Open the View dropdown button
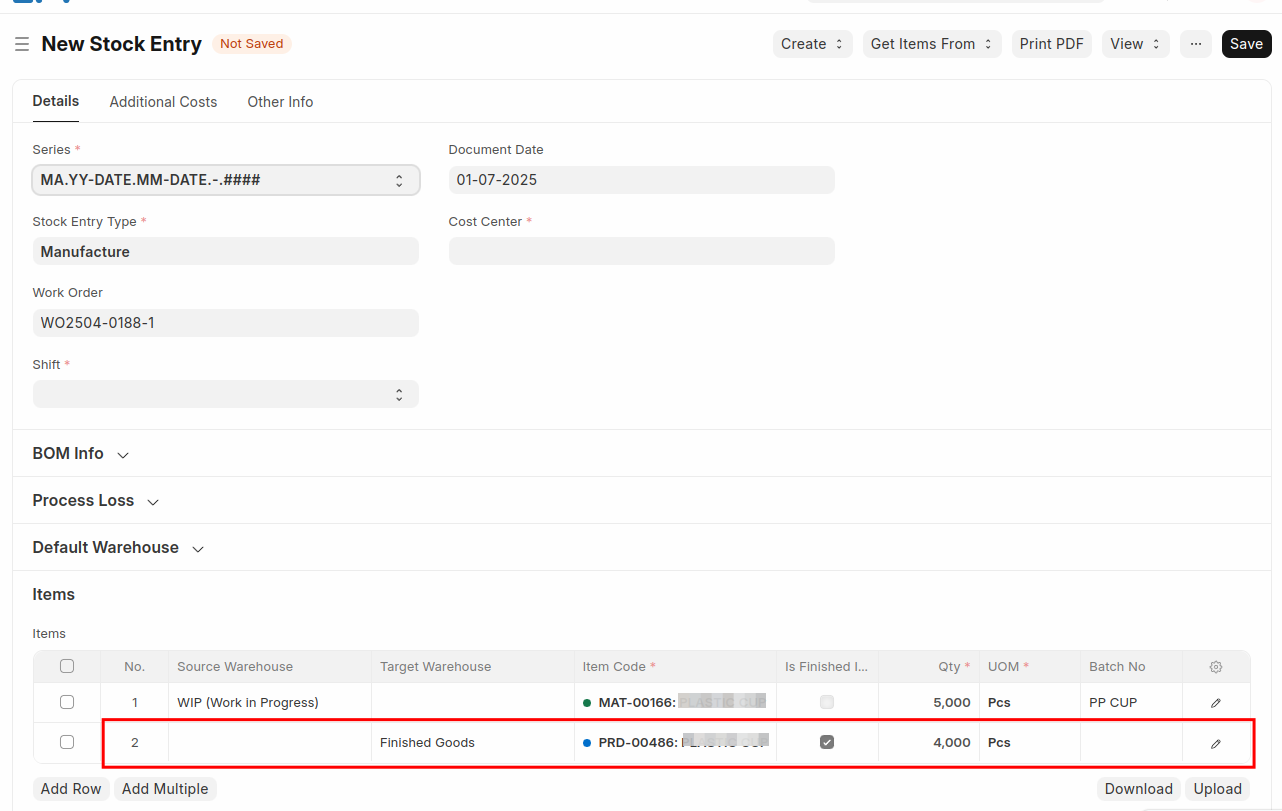This screenshot has height=811, width=1282. coord(1136,44)
